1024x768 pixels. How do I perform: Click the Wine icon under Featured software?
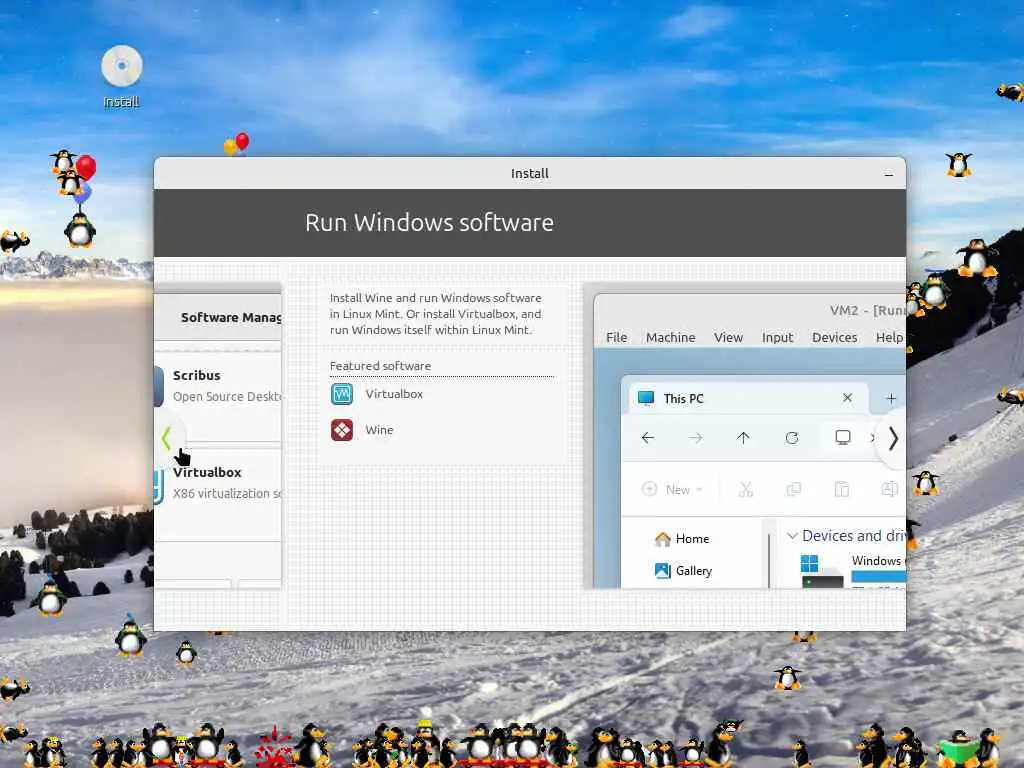[x=342, y=430]
